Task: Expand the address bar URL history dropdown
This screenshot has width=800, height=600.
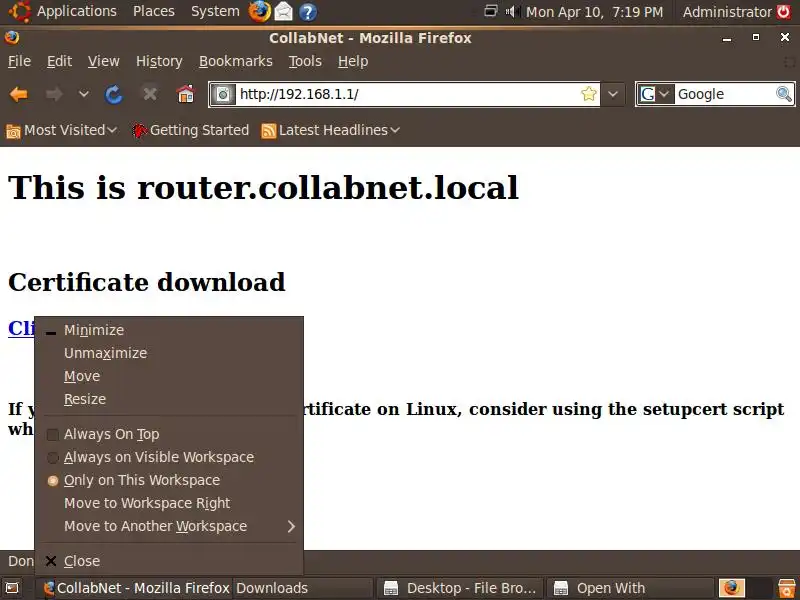Action: click(613, 94)
